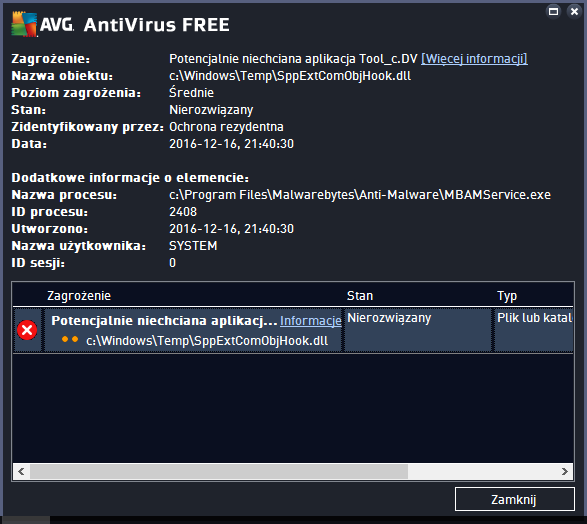The height and width of the screenshot is (524, 587).
Task: Click the Nazwa obiektu file path text
Action: click(x=290, y=76)
